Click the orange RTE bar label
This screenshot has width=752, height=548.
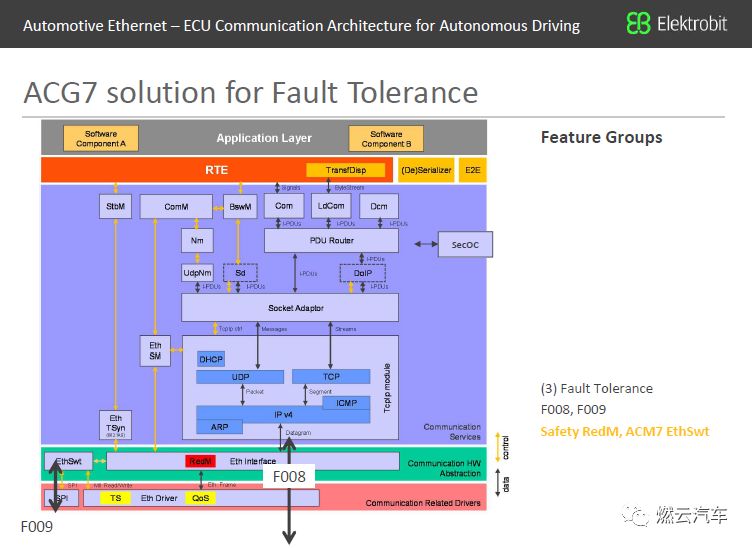pos(216,170)
